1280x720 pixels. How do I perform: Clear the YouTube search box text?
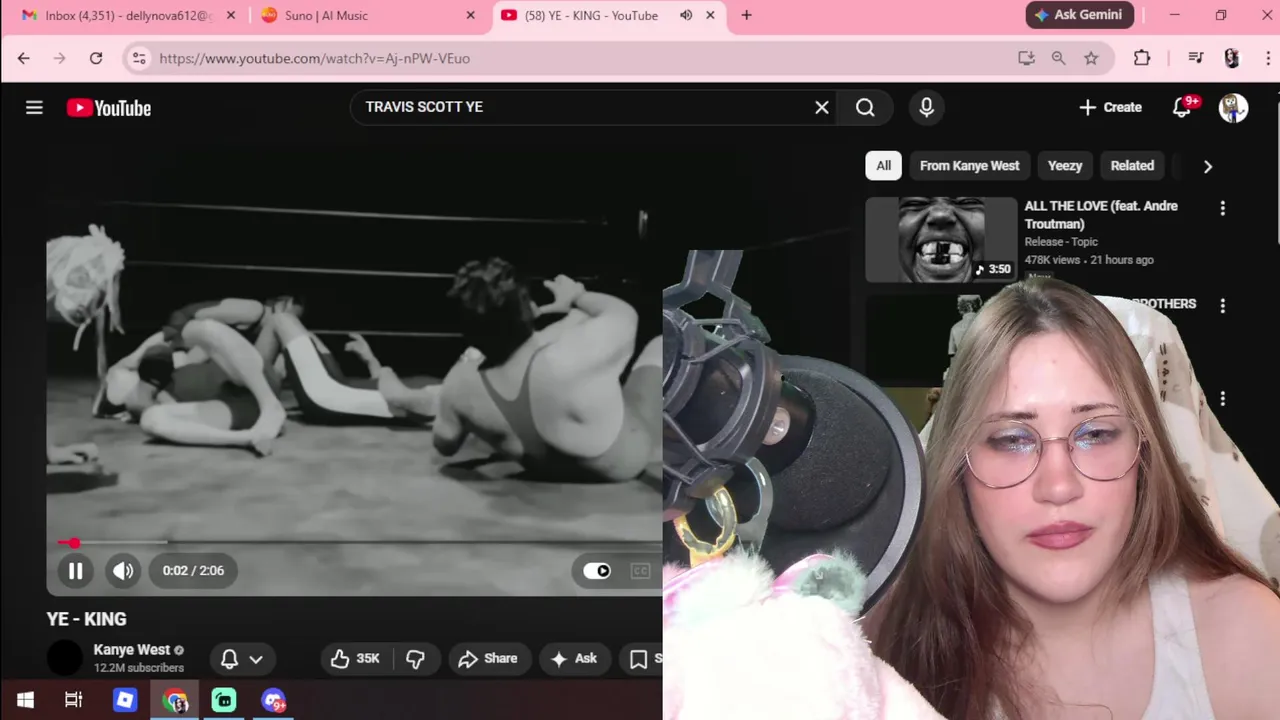coord(822,107)
